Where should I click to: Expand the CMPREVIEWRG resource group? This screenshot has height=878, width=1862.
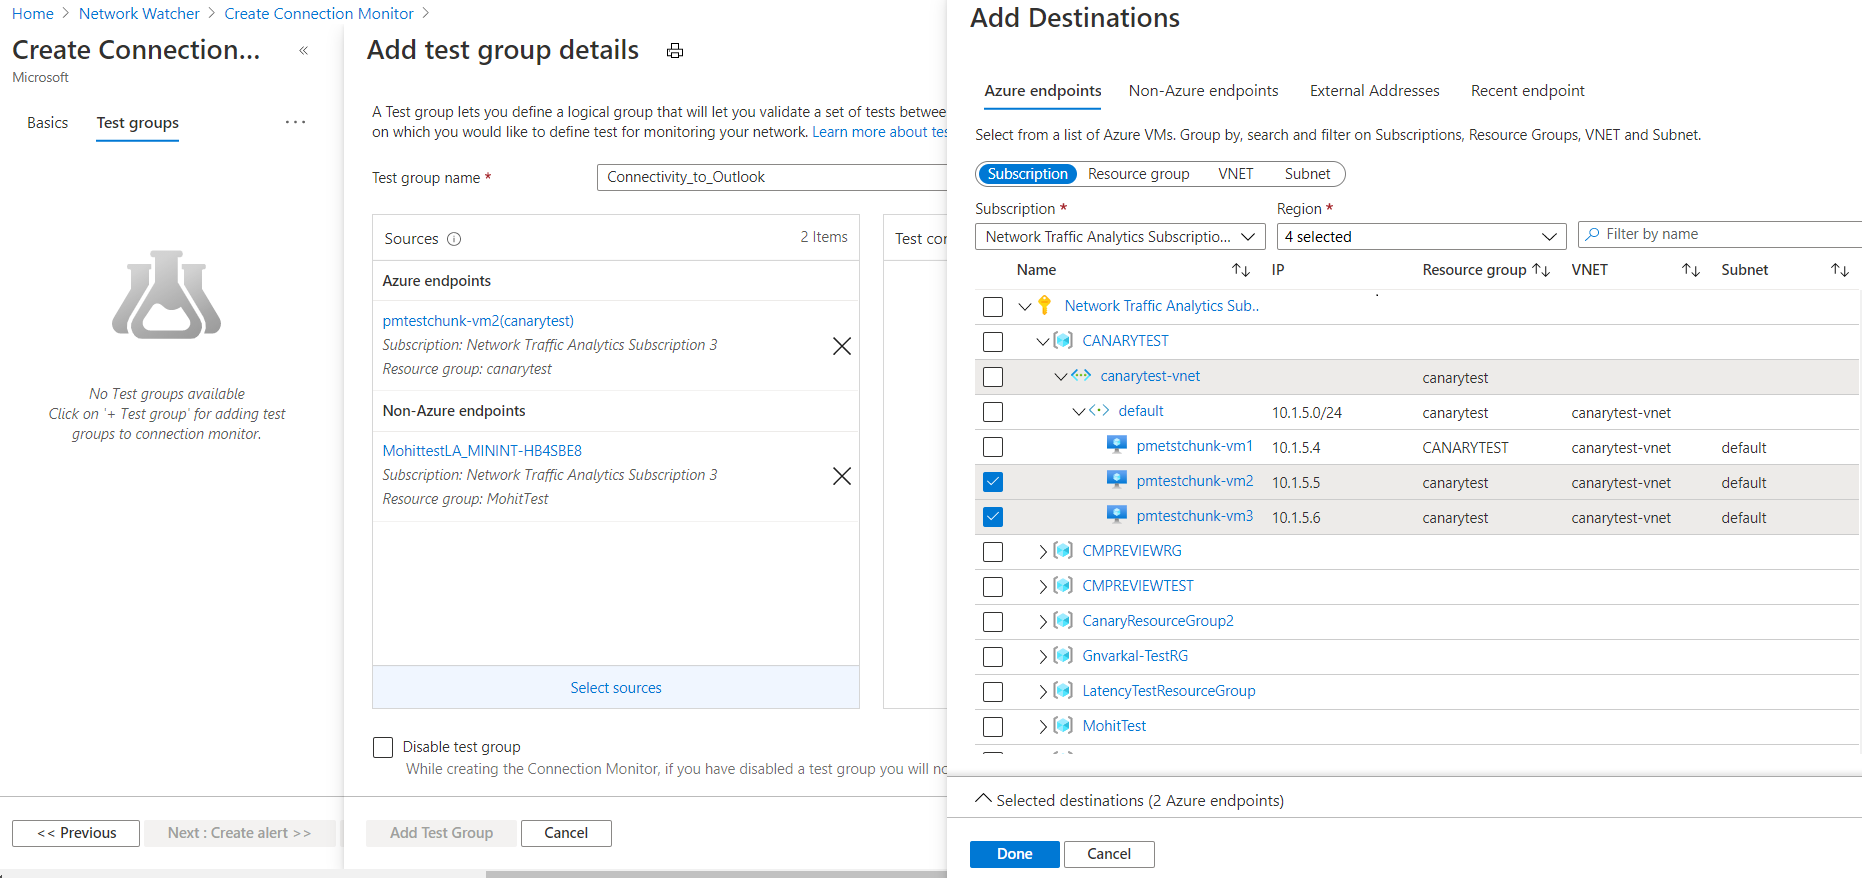[1043, 552]
